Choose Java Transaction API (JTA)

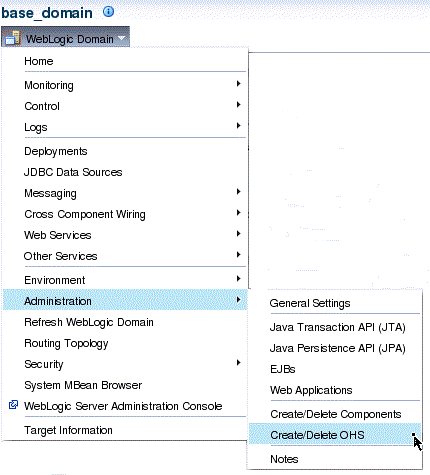(x=337, y=327)
